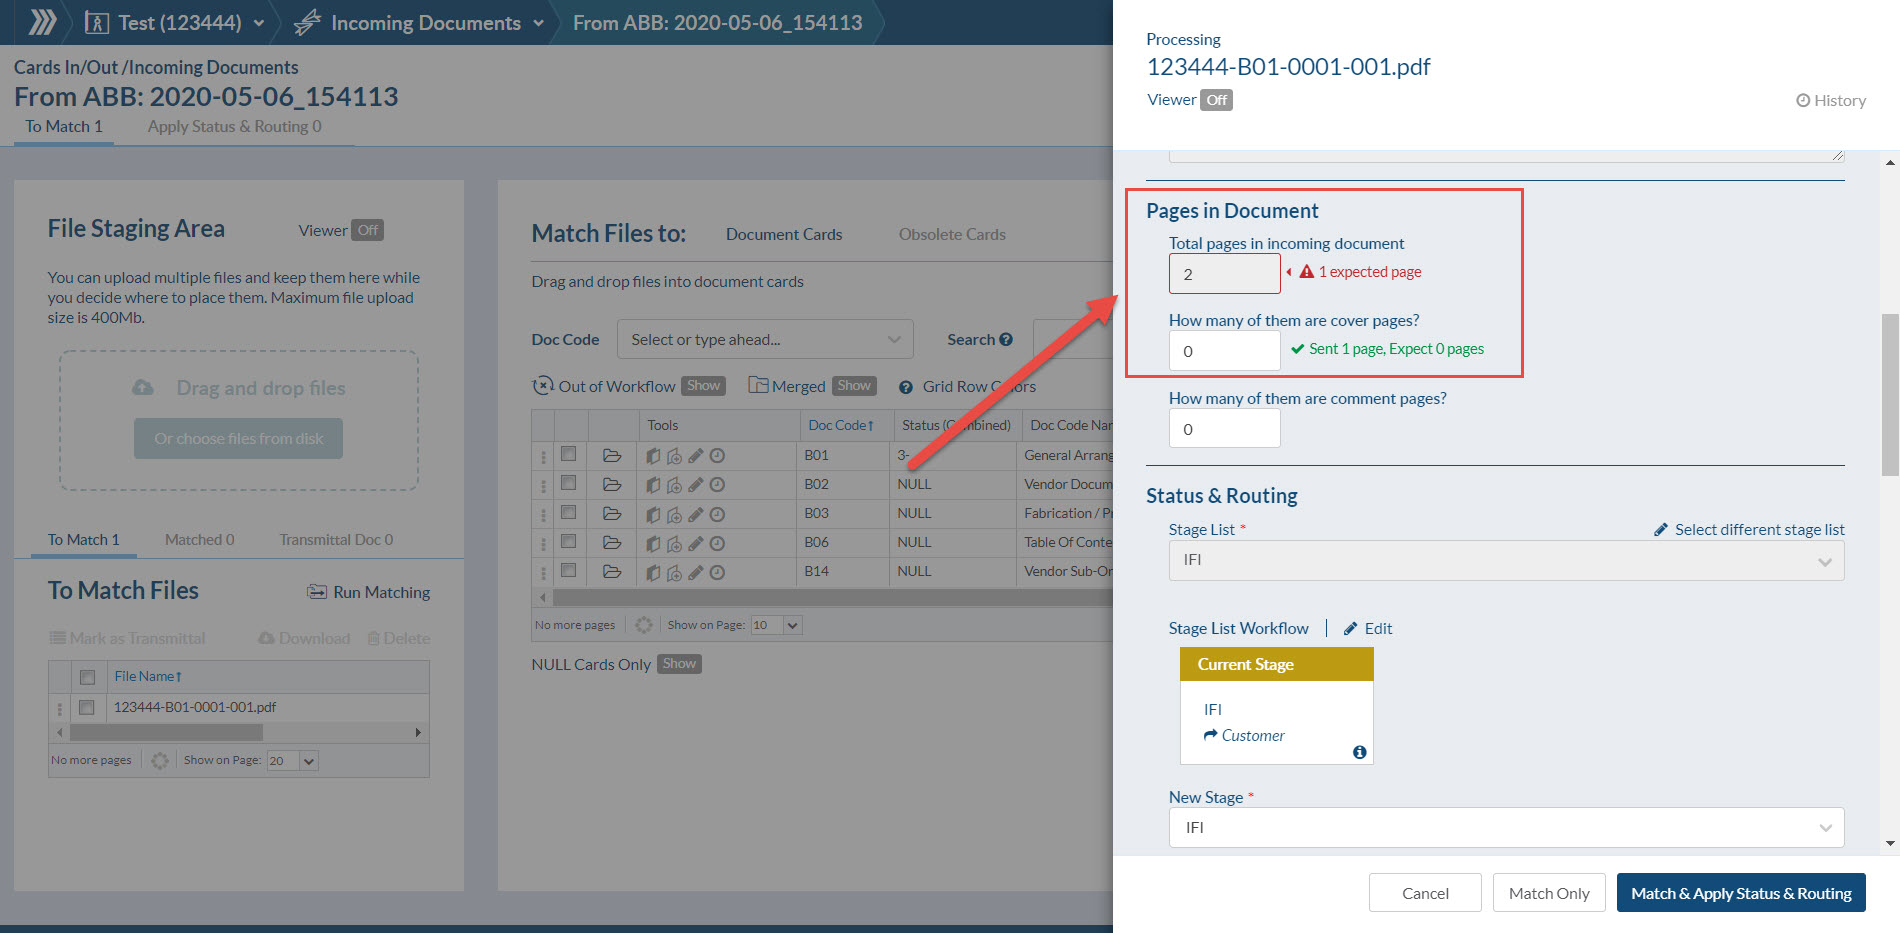
Task: Check the checkbox for 123444-B01-0001-001.pdf
Action: tap(86, 707)
